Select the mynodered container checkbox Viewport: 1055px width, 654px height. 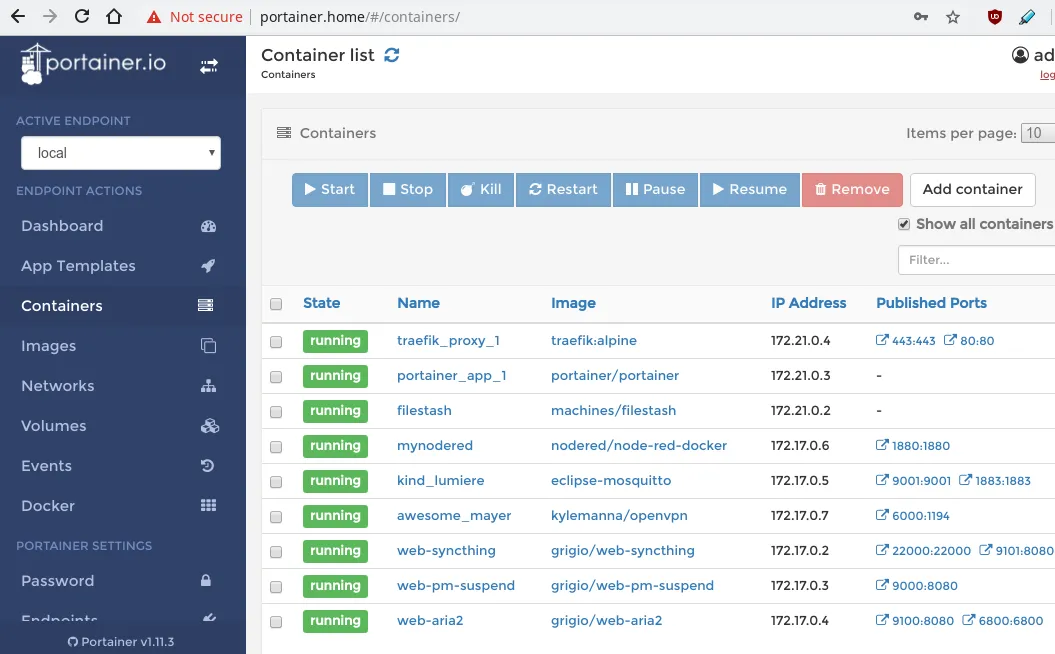[276, 447]
